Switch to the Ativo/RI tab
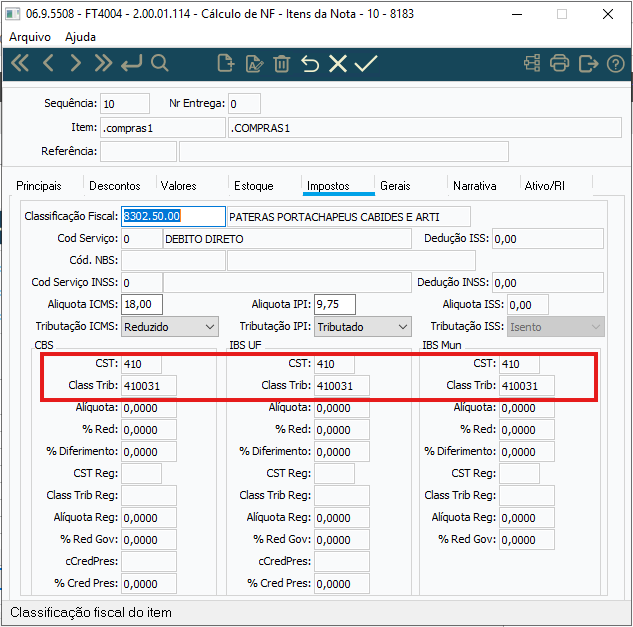This screenshot has width=633, height=627. pyautogui.click(x=545, y=186)
